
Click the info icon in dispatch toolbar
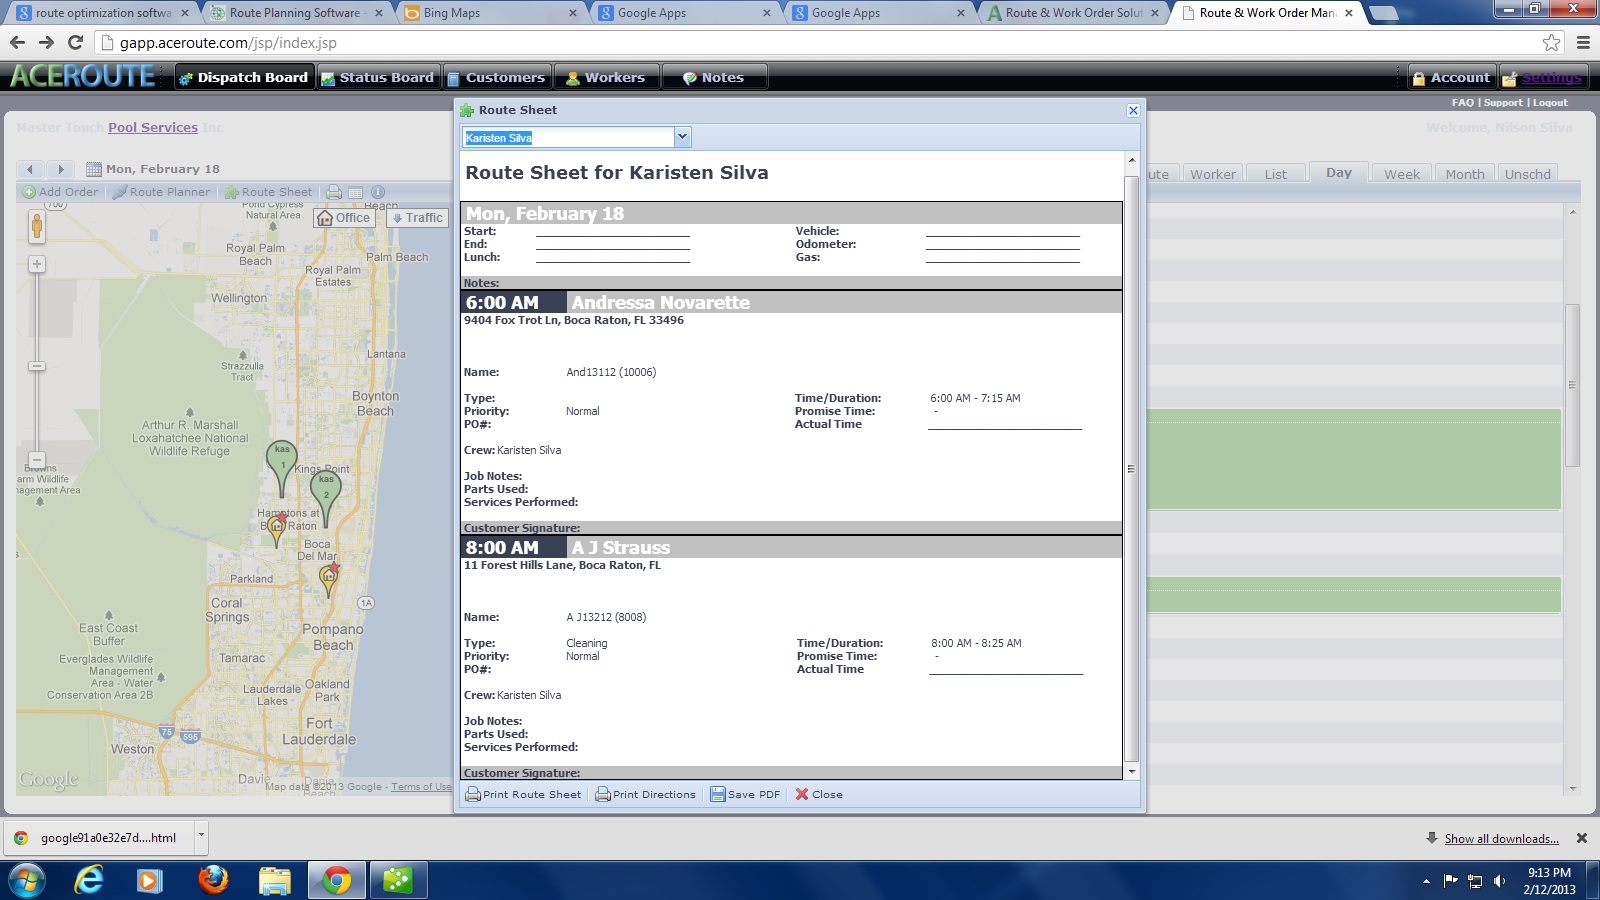pos(378,192)
